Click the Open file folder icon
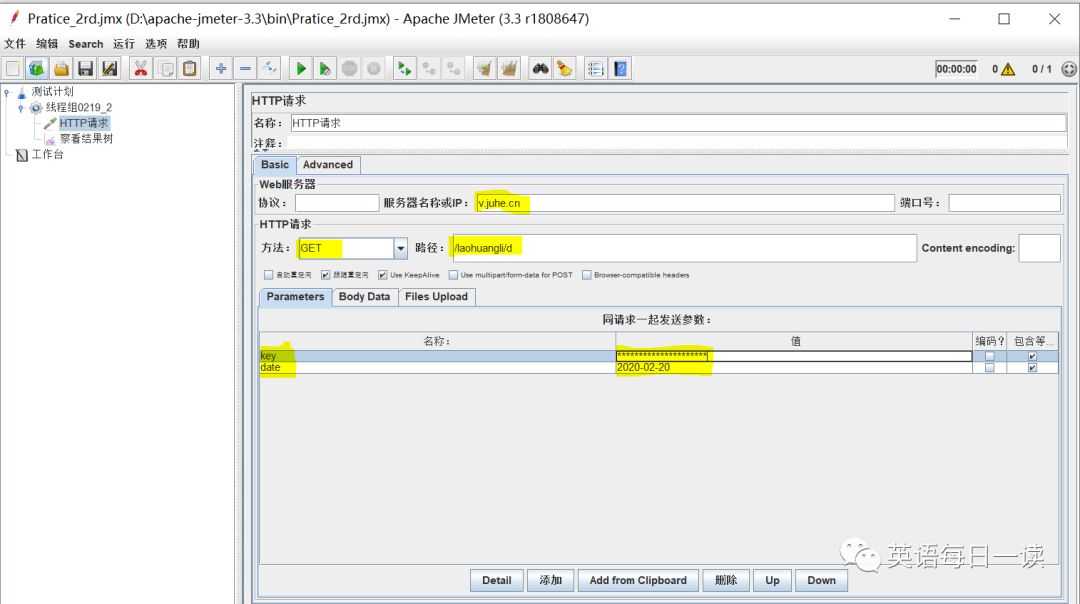Viewport: 1080px width, 604px height. tap(61, 68)
